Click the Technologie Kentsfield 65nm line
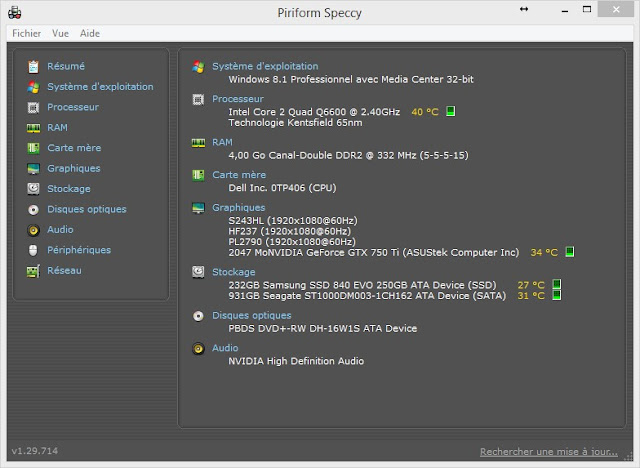The width and height of the screenshot is (640, 468). 296,122
